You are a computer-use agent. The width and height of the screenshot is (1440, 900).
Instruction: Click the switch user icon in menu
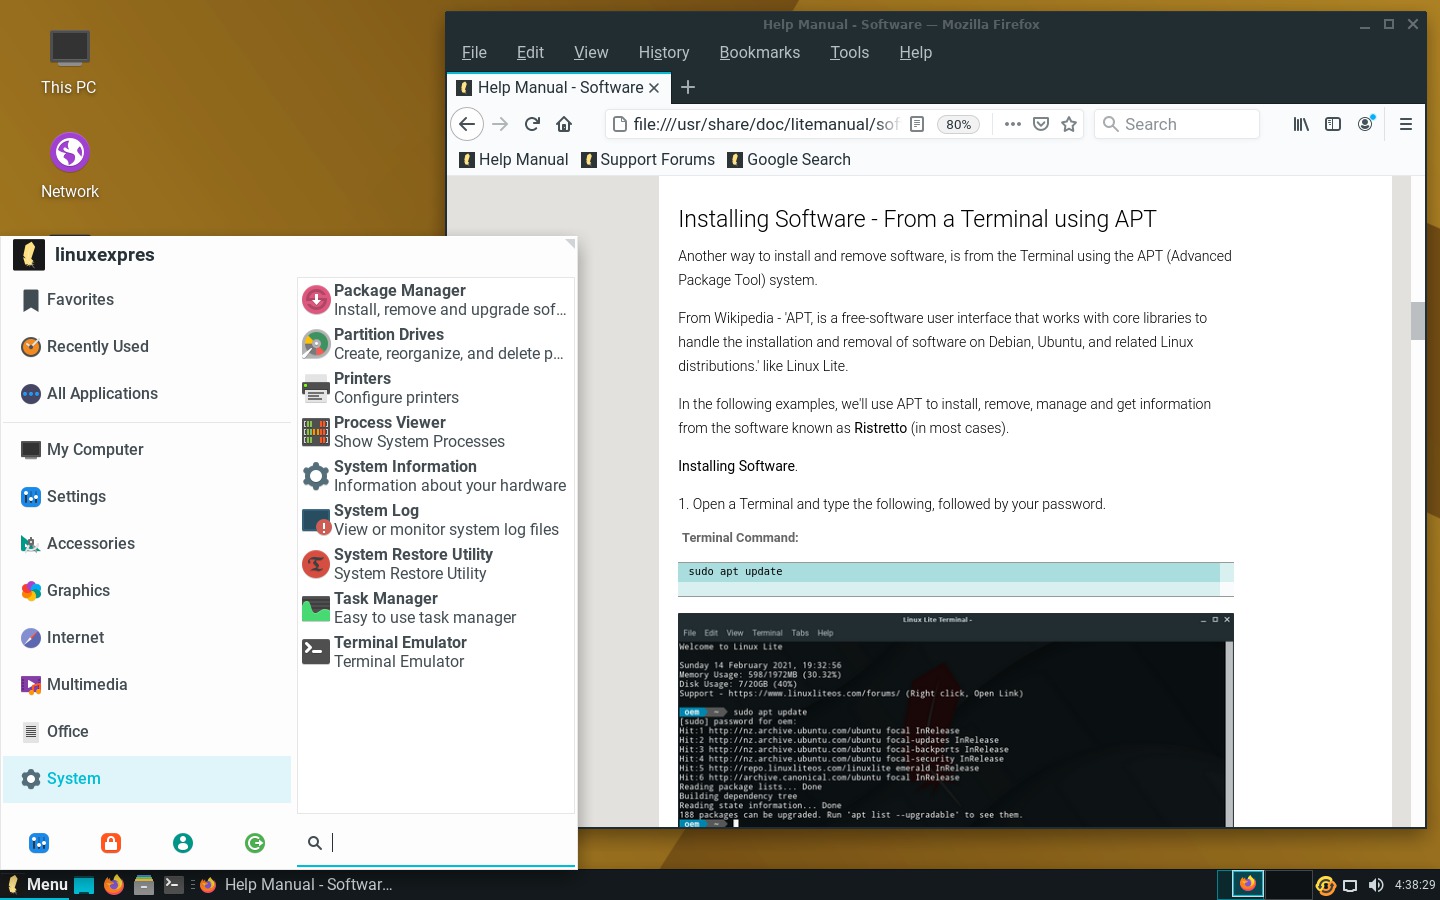coord(183,843)
